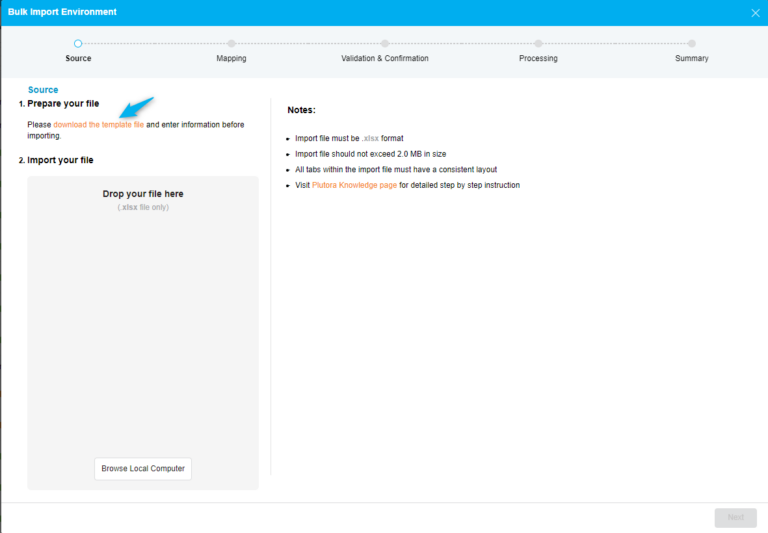Click the Validation & Confirmation step circle
768x533 pixels.
[385, 43]
